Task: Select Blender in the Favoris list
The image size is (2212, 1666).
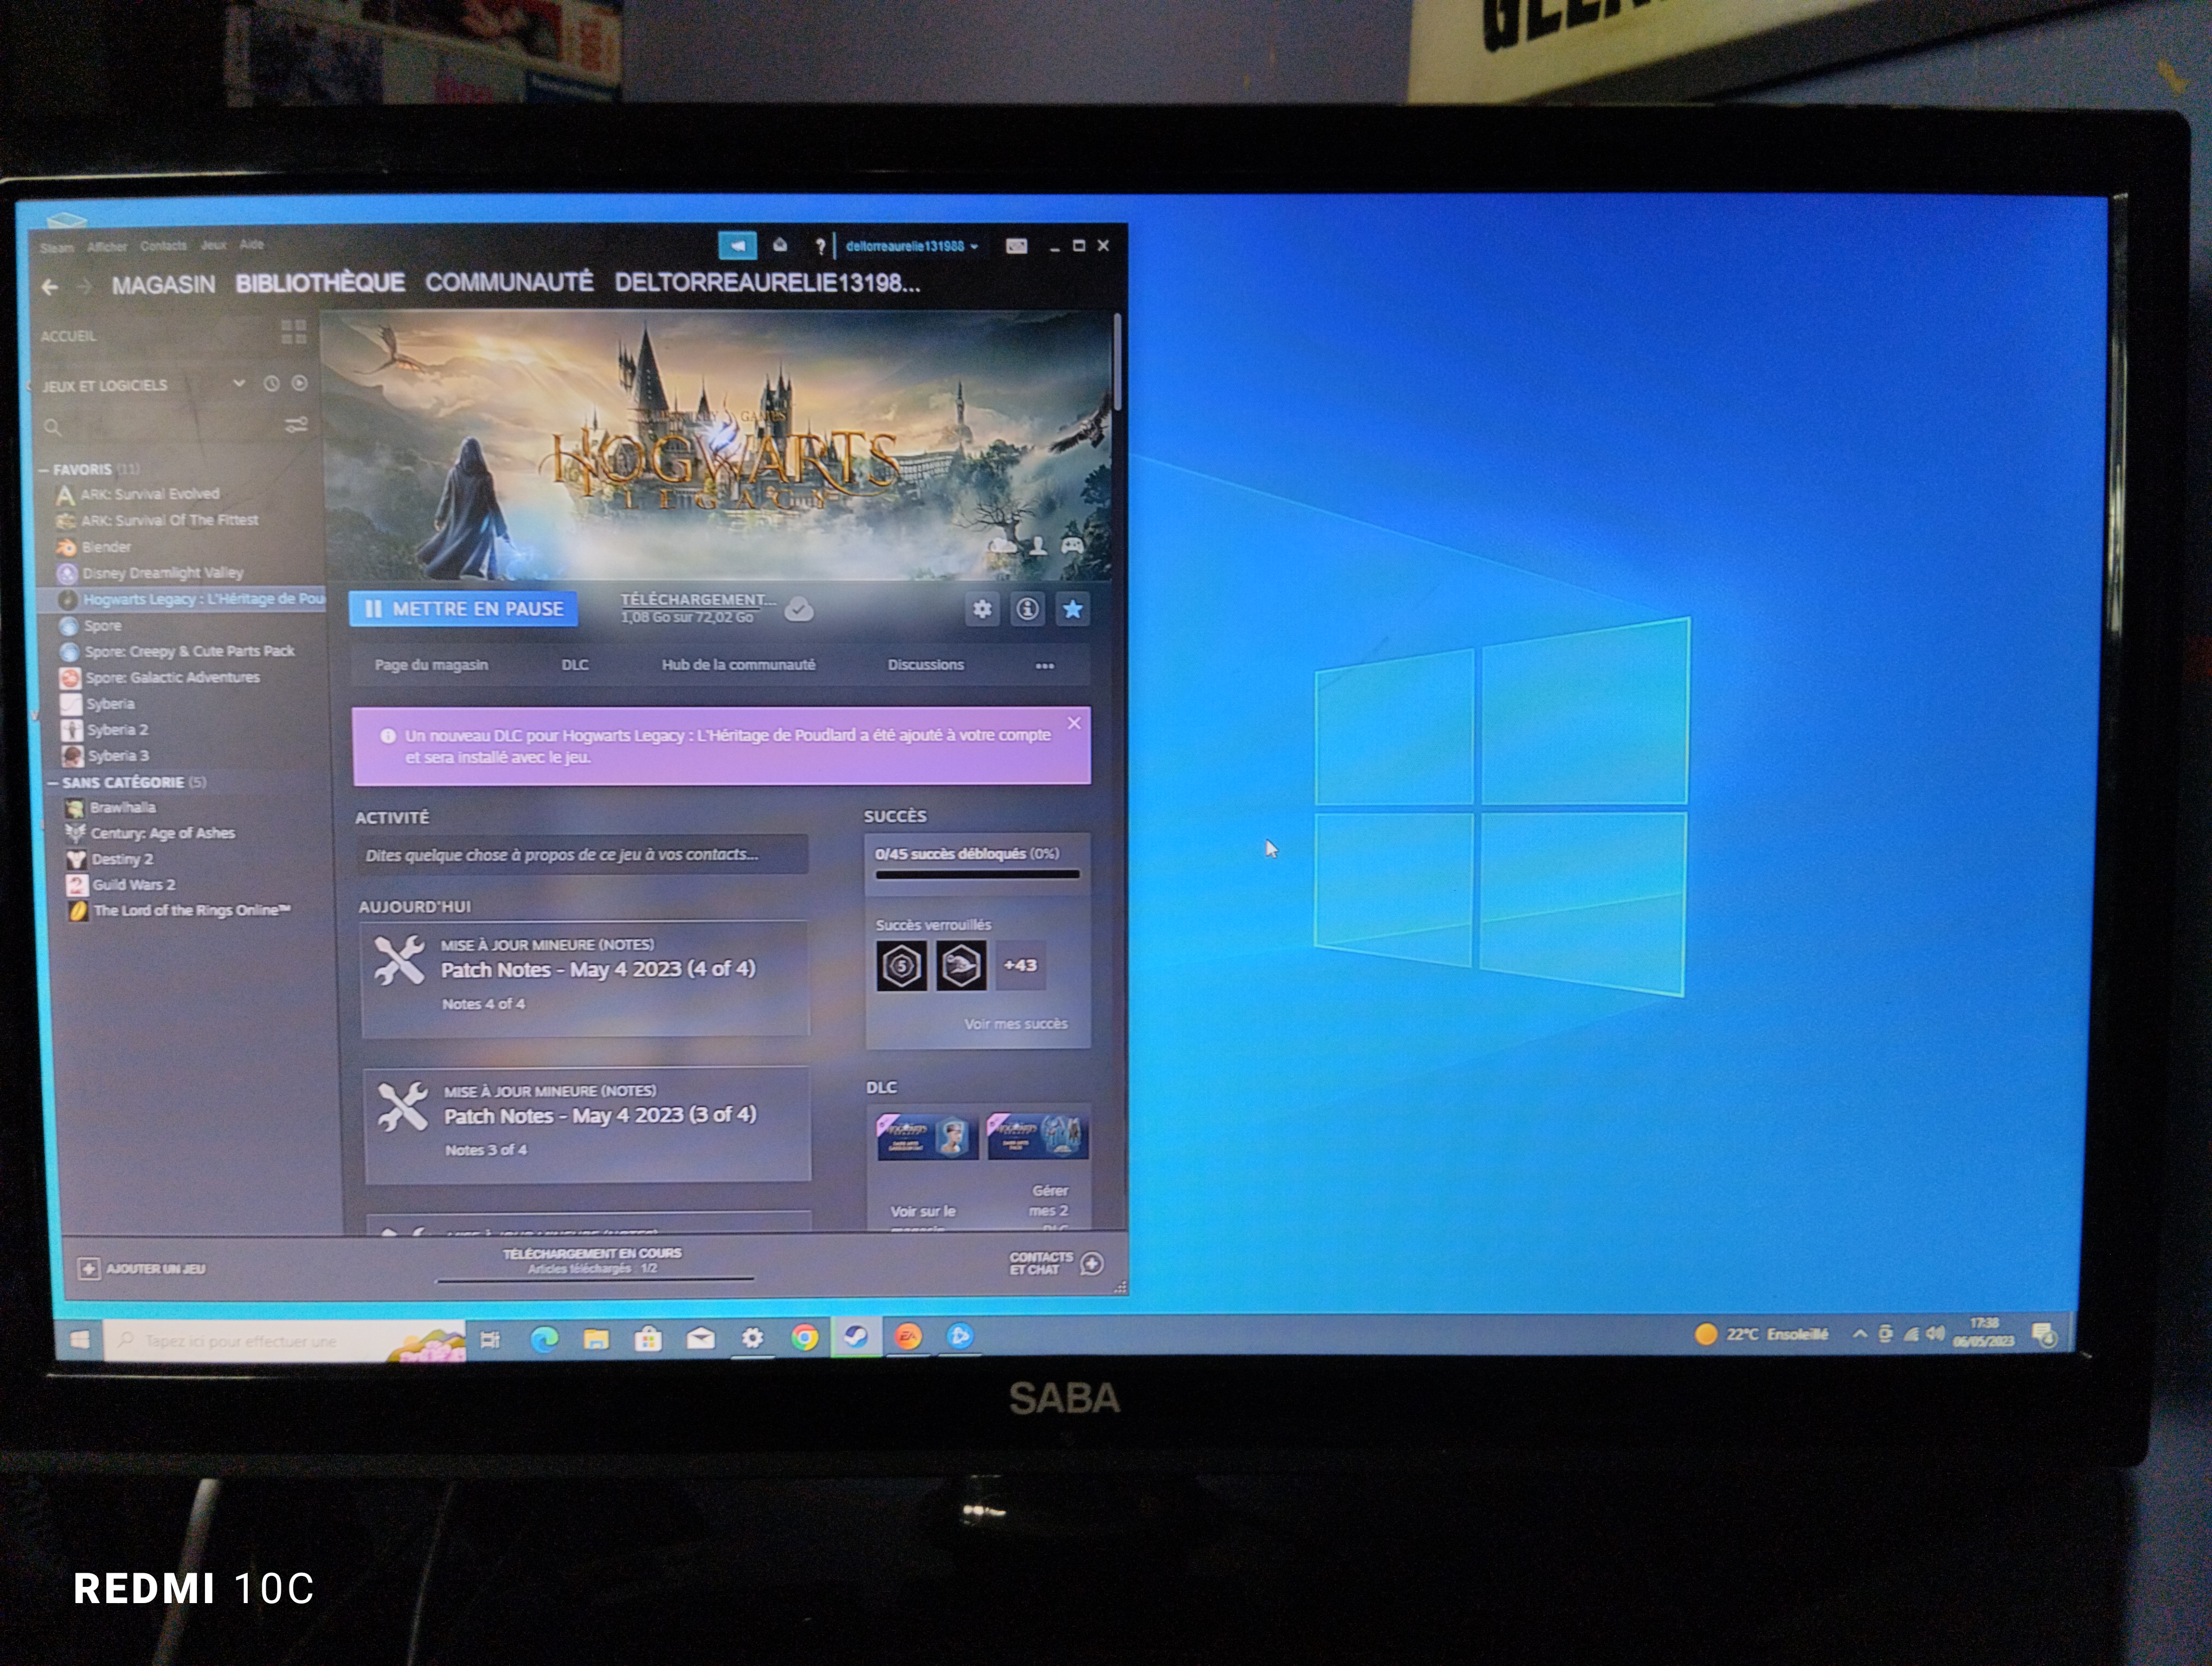Action: point(106,547)
